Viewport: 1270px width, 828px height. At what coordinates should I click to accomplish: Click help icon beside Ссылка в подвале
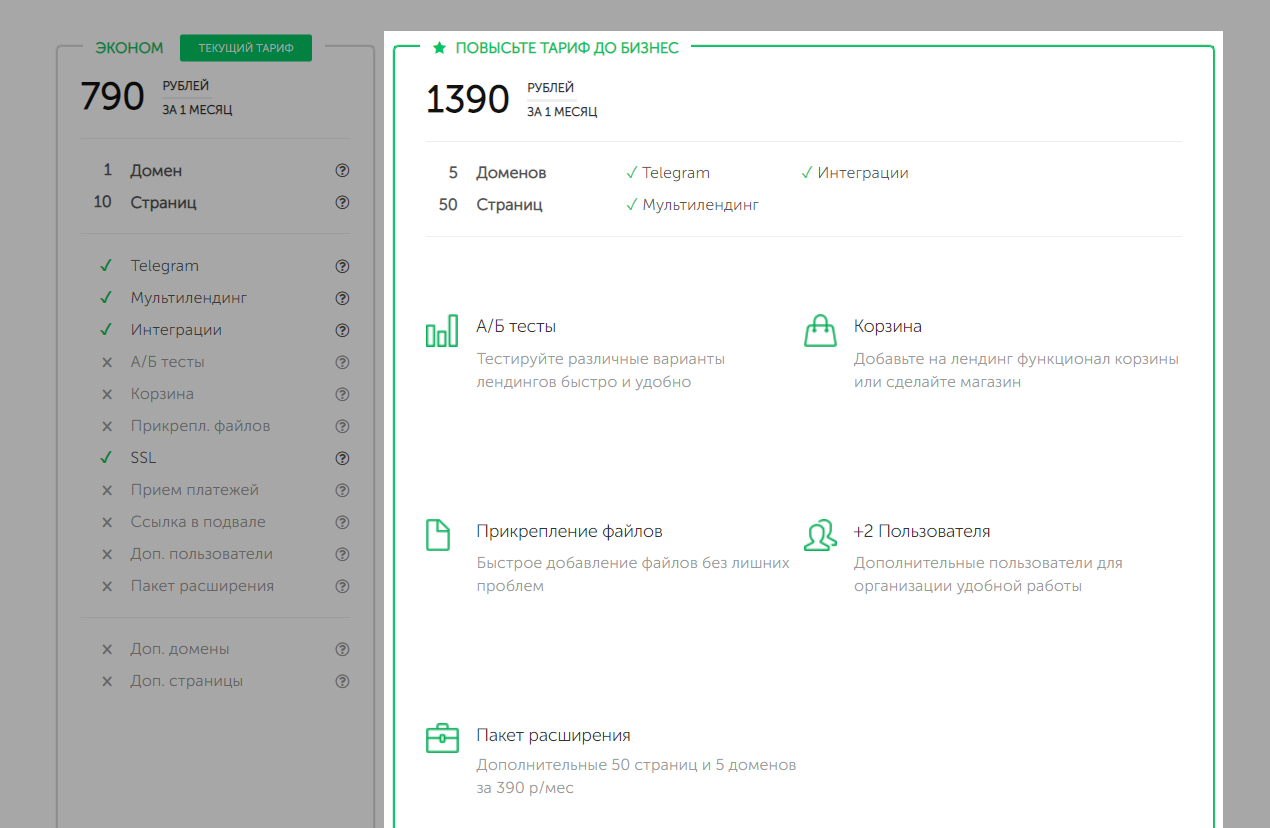tap(342, 523)
